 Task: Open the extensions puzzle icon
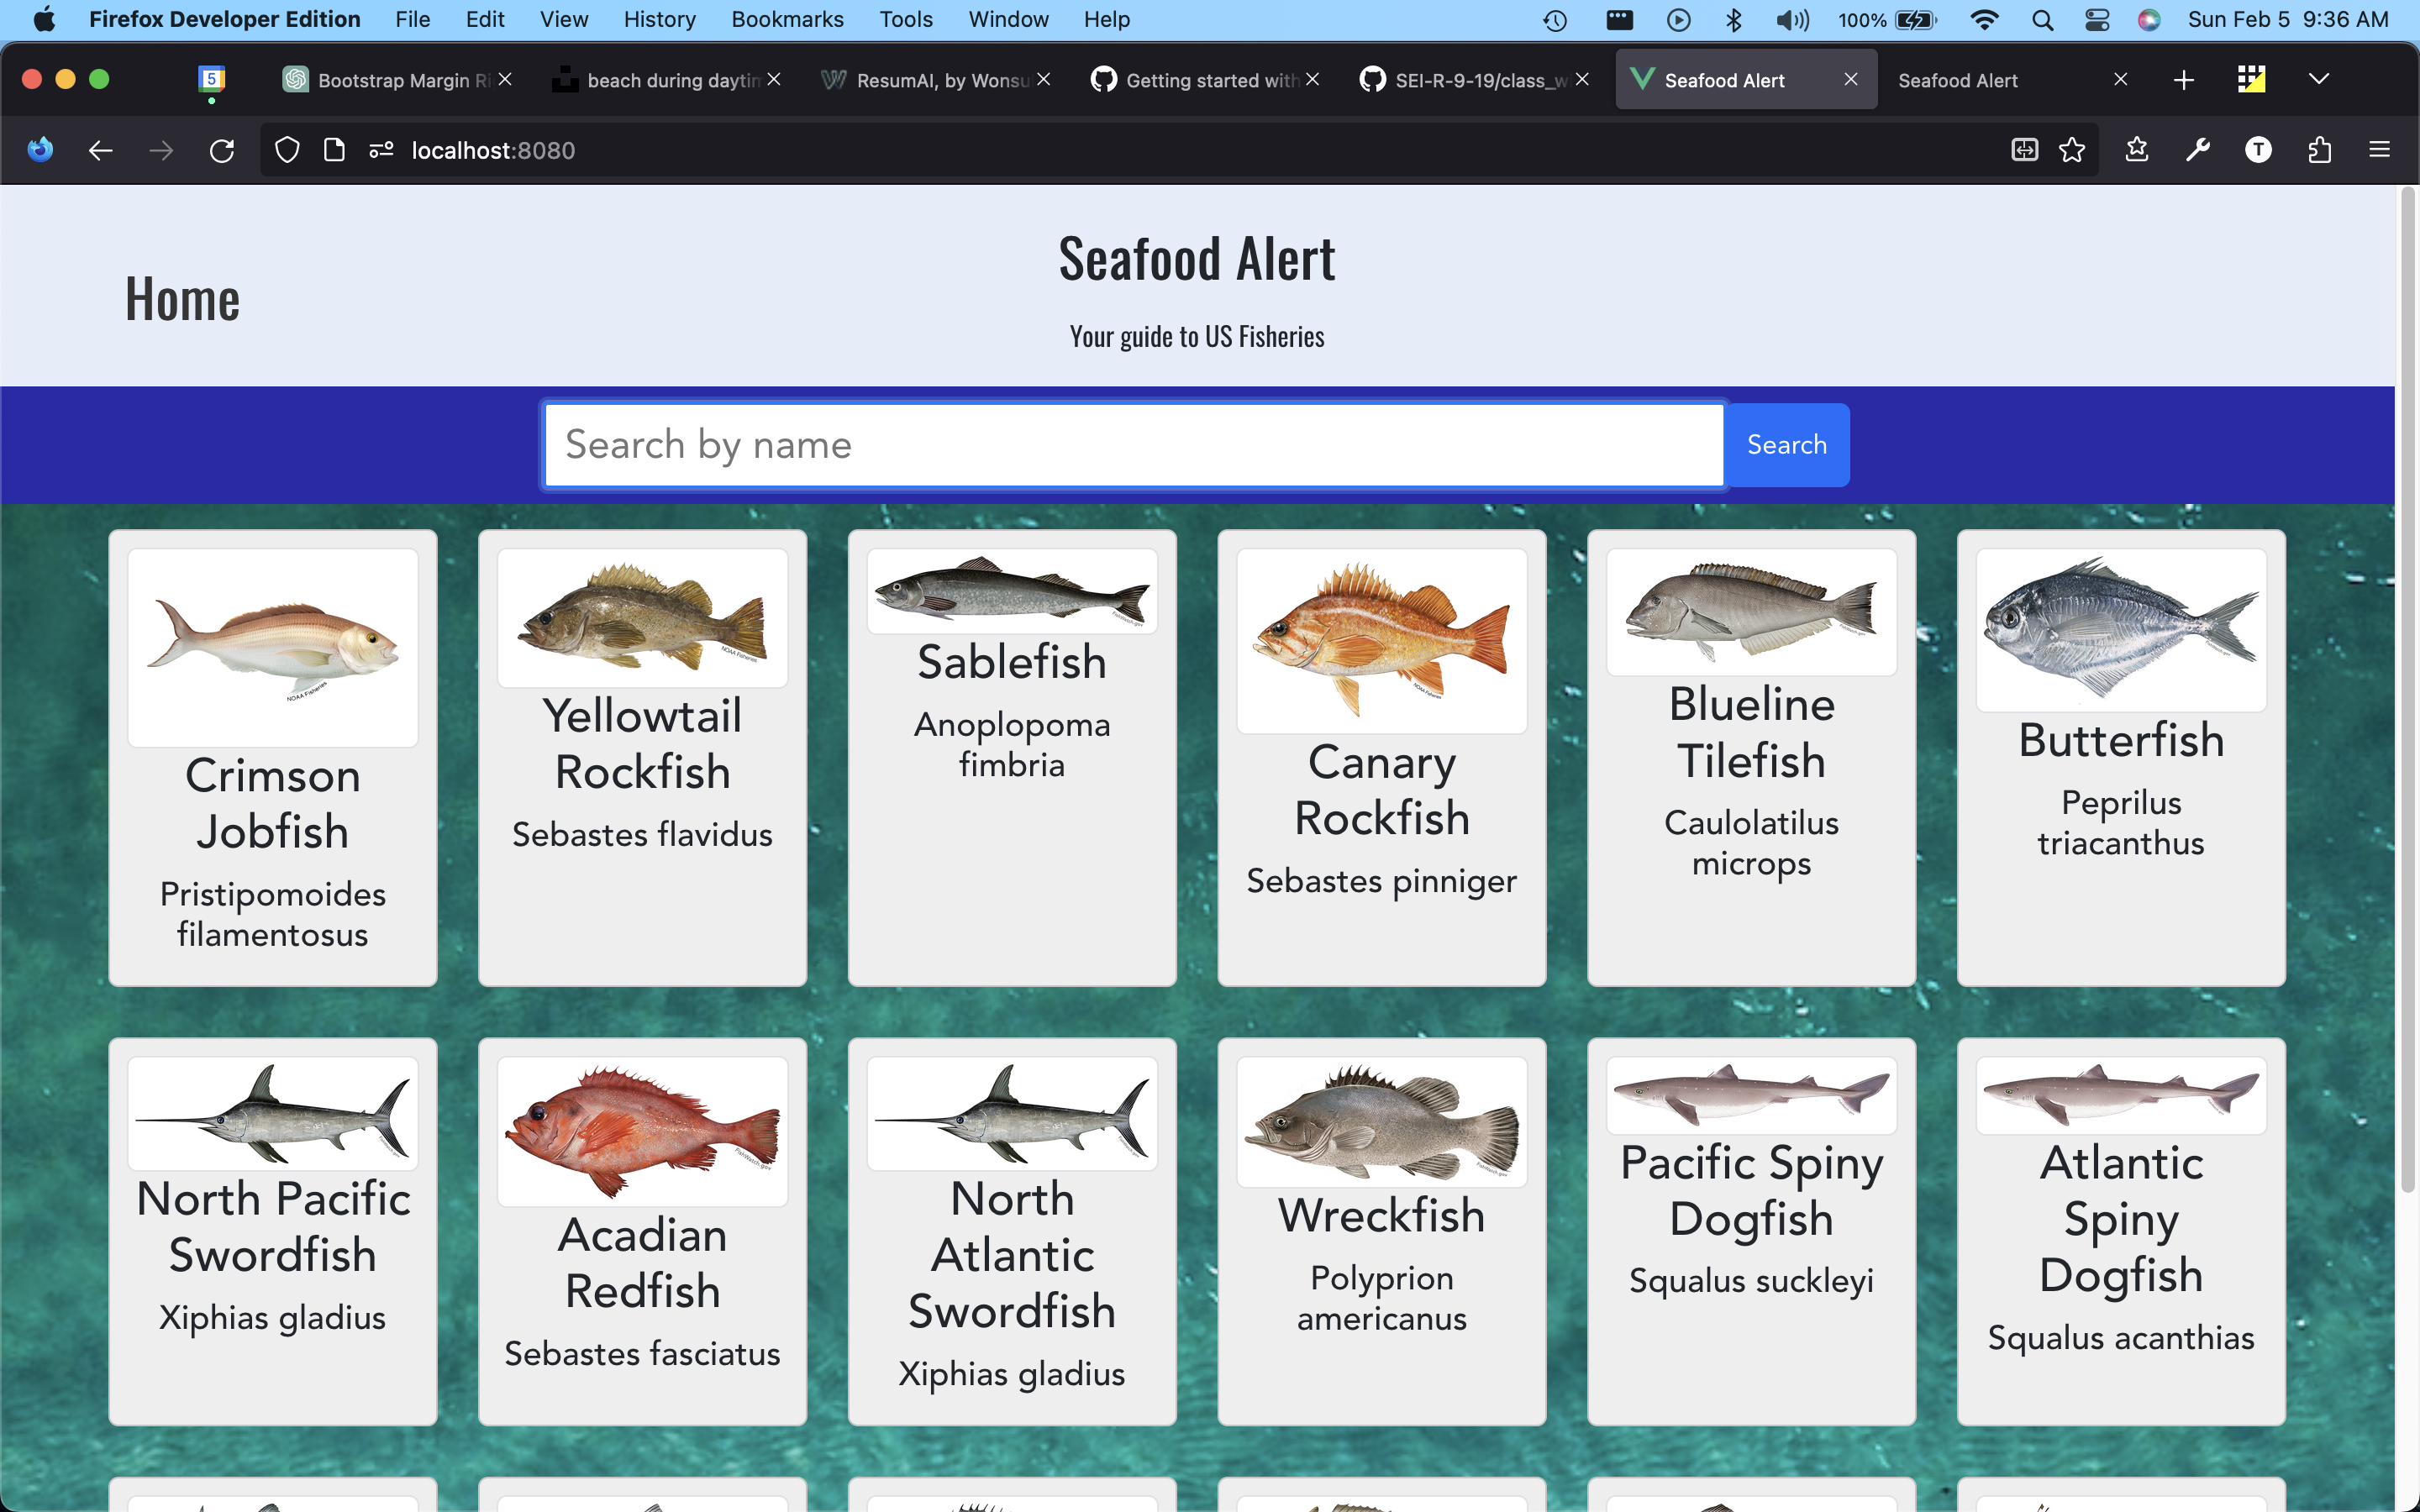tap(2319, 150)
